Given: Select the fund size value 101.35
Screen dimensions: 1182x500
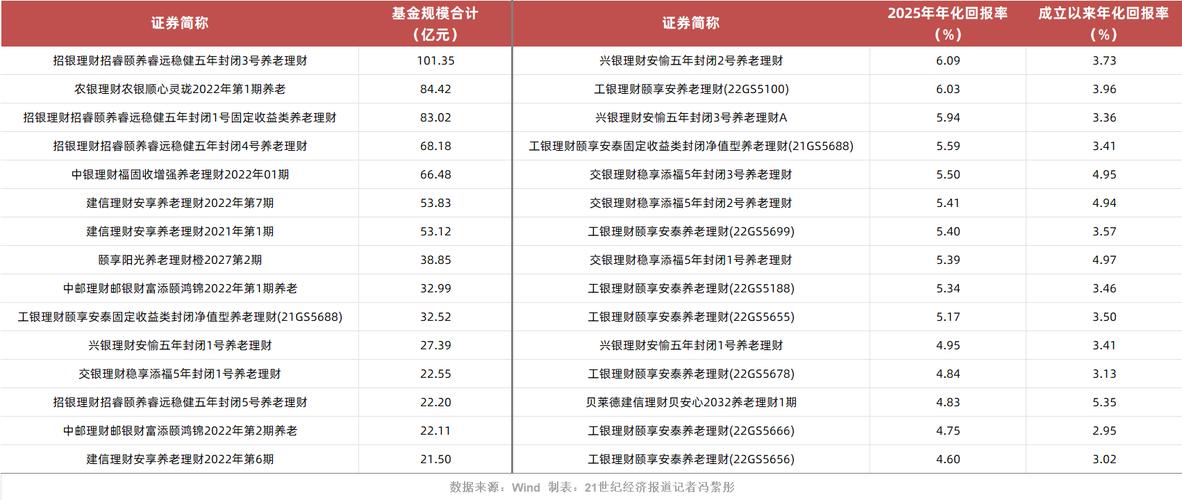Looking at the screenshot, I should click(x=435, y=61).
